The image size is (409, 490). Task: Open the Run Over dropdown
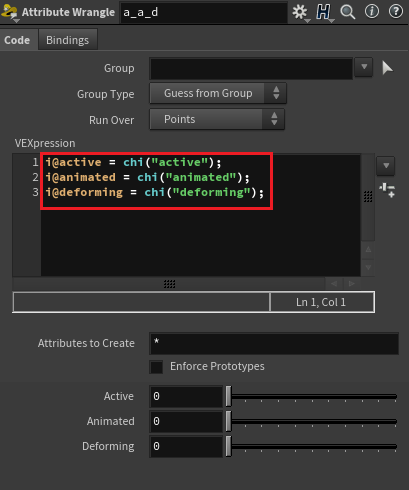217,119
